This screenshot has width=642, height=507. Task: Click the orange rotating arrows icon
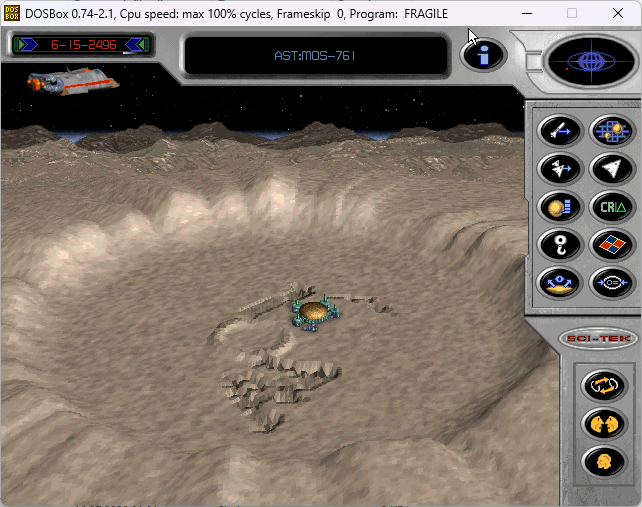[x=604, y=386]
